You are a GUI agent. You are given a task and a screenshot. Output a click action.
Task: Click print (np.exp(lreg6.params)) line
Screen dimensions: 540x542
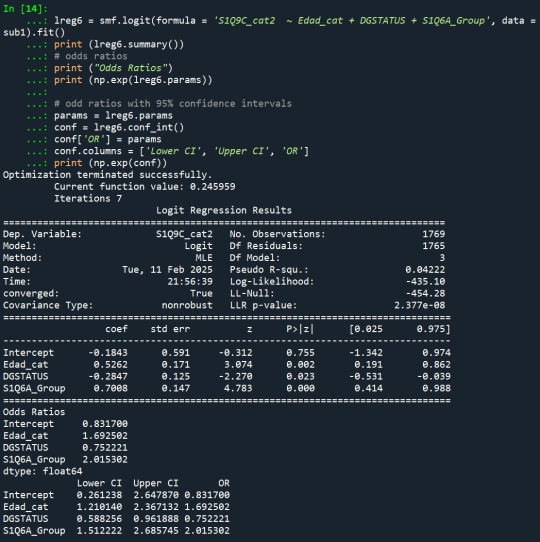click(133, 80)
